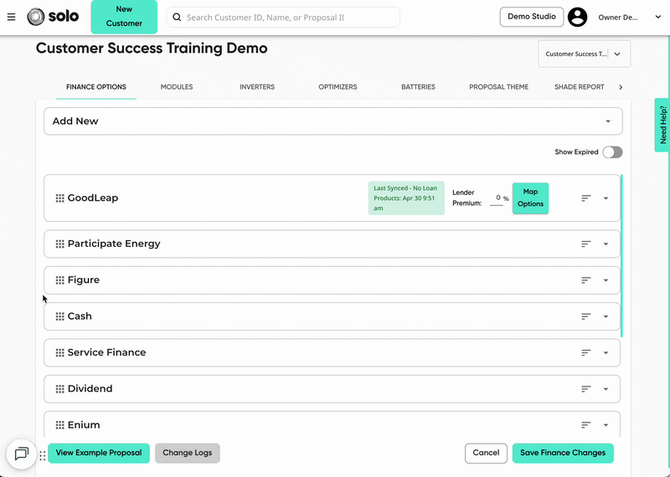The height and width of the screenshot is (477, 670).
Task: Grab the Figure drag handle
Action: [x=60, y=280]
